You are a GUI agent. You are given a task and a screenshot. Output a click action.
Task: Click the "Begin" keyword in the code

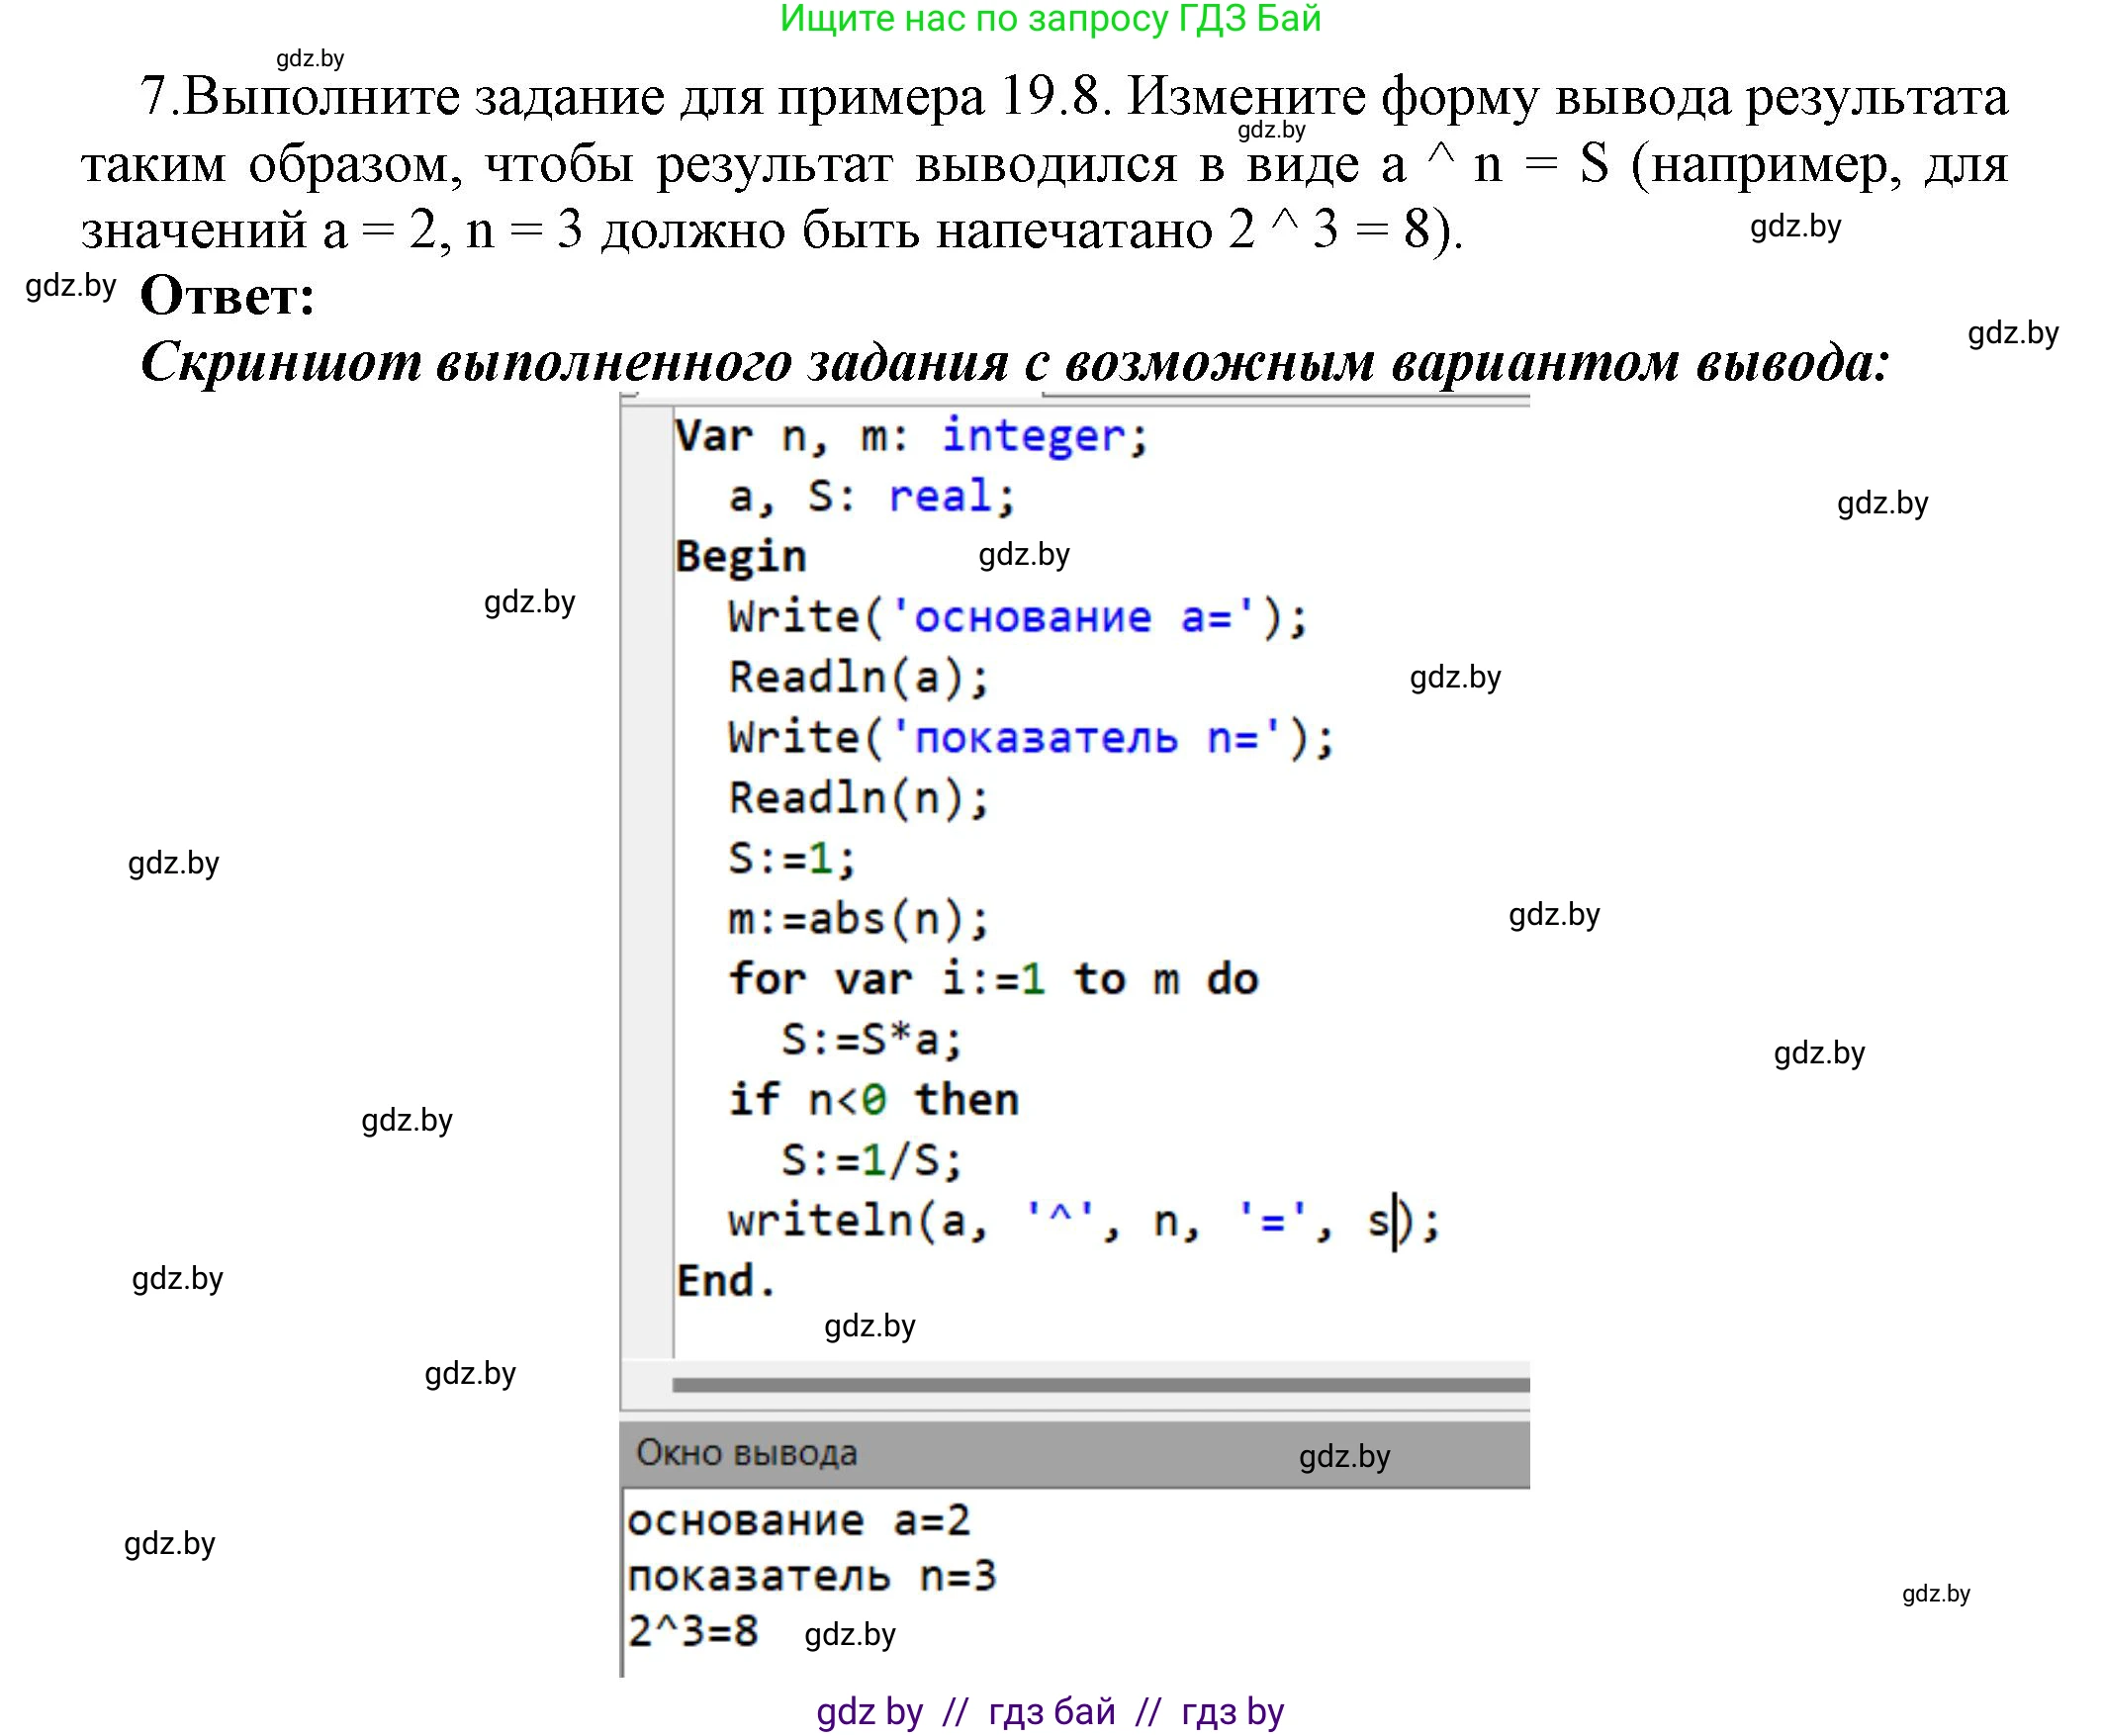point(740,556)
